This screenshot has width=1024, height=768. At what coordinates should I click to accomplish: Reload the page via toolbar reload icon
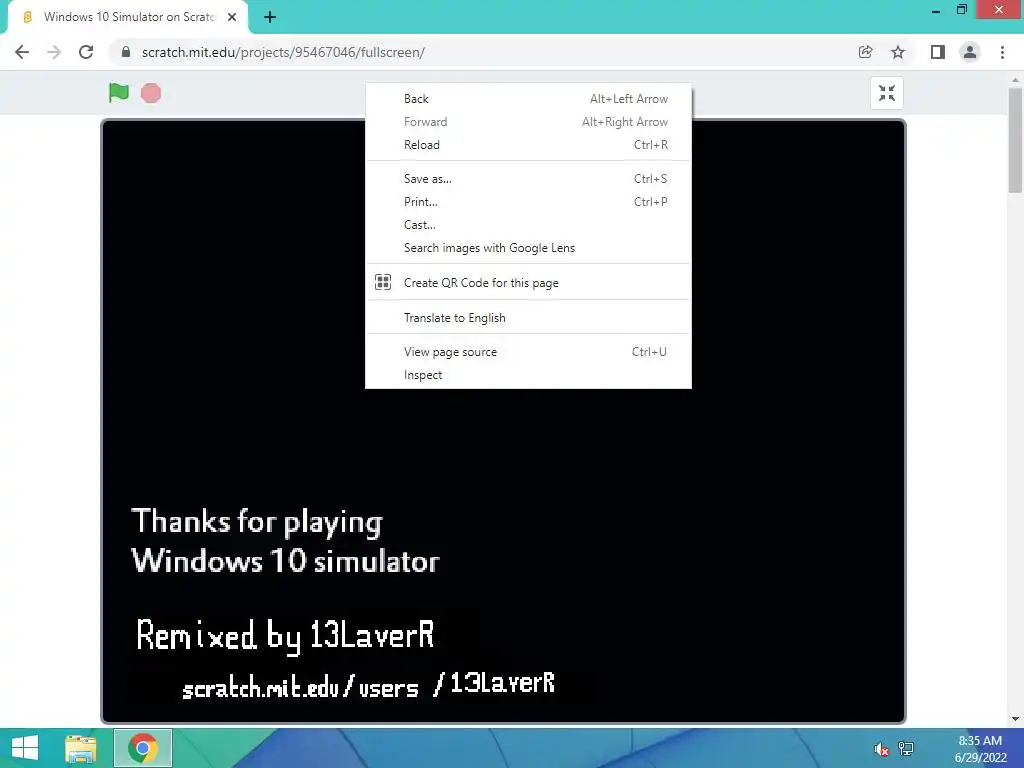click(x=86, y=52)
